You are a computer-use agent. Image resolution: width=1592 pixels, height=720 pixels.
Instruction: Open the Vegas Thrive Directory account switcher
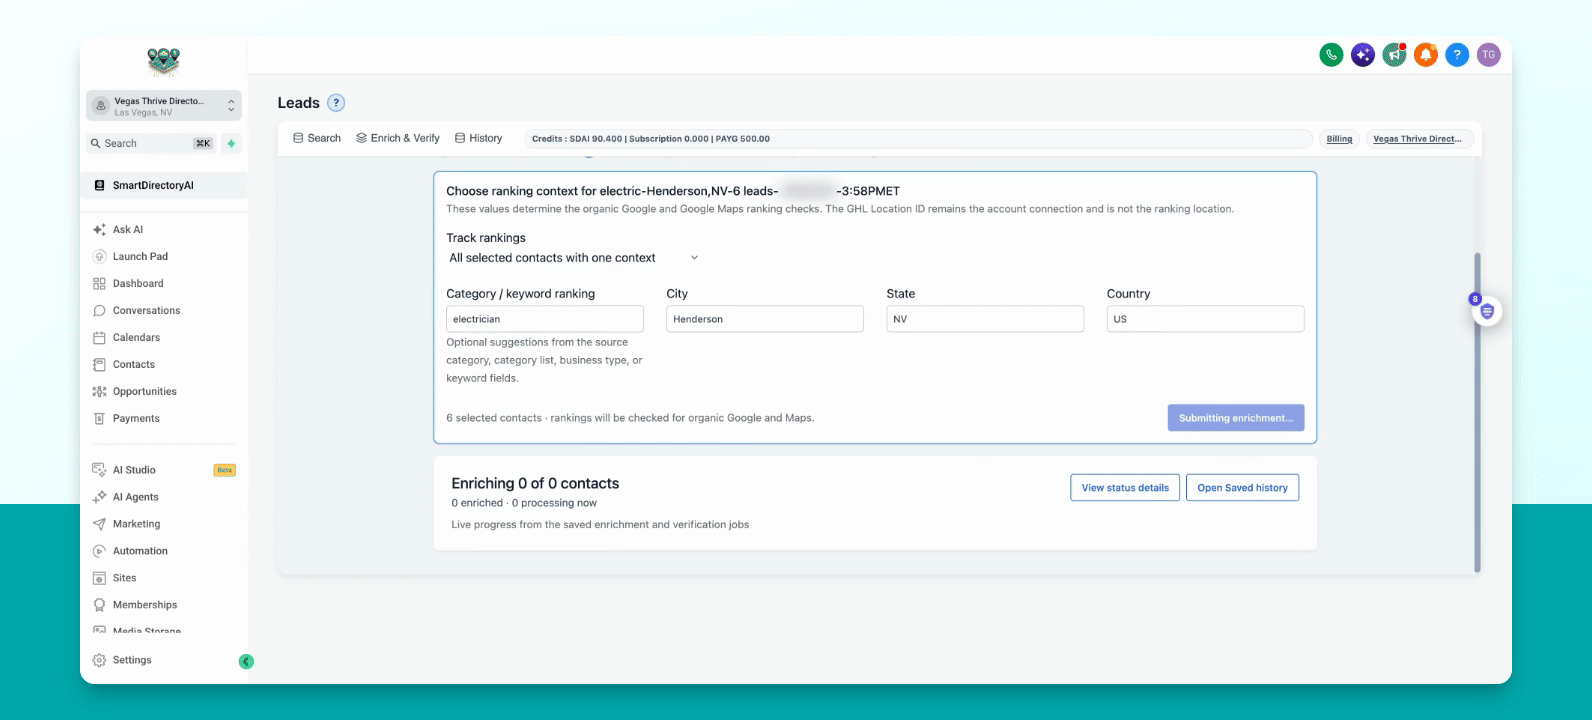coord(164,106)
